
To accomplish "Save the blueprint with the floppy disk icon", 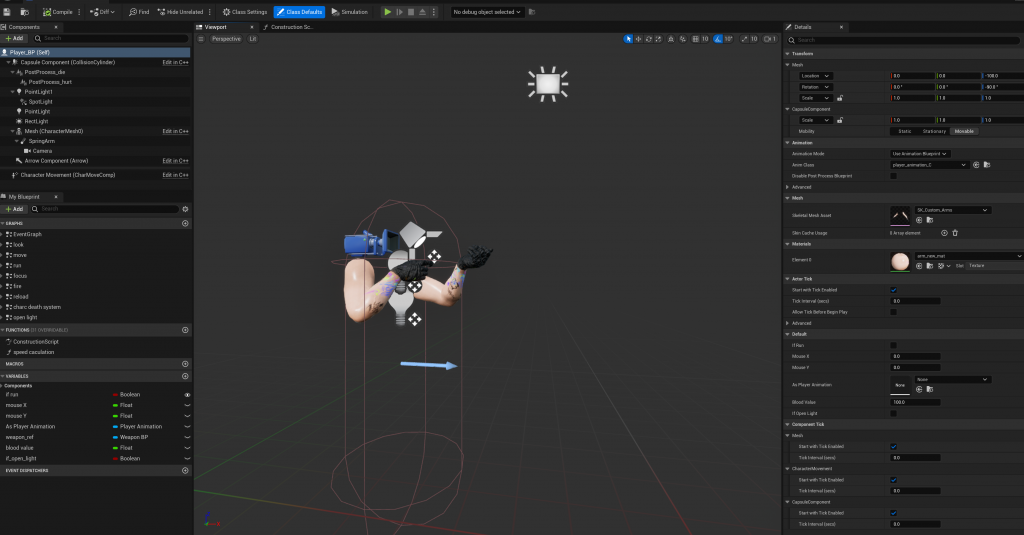I will (x=7, y=12).
